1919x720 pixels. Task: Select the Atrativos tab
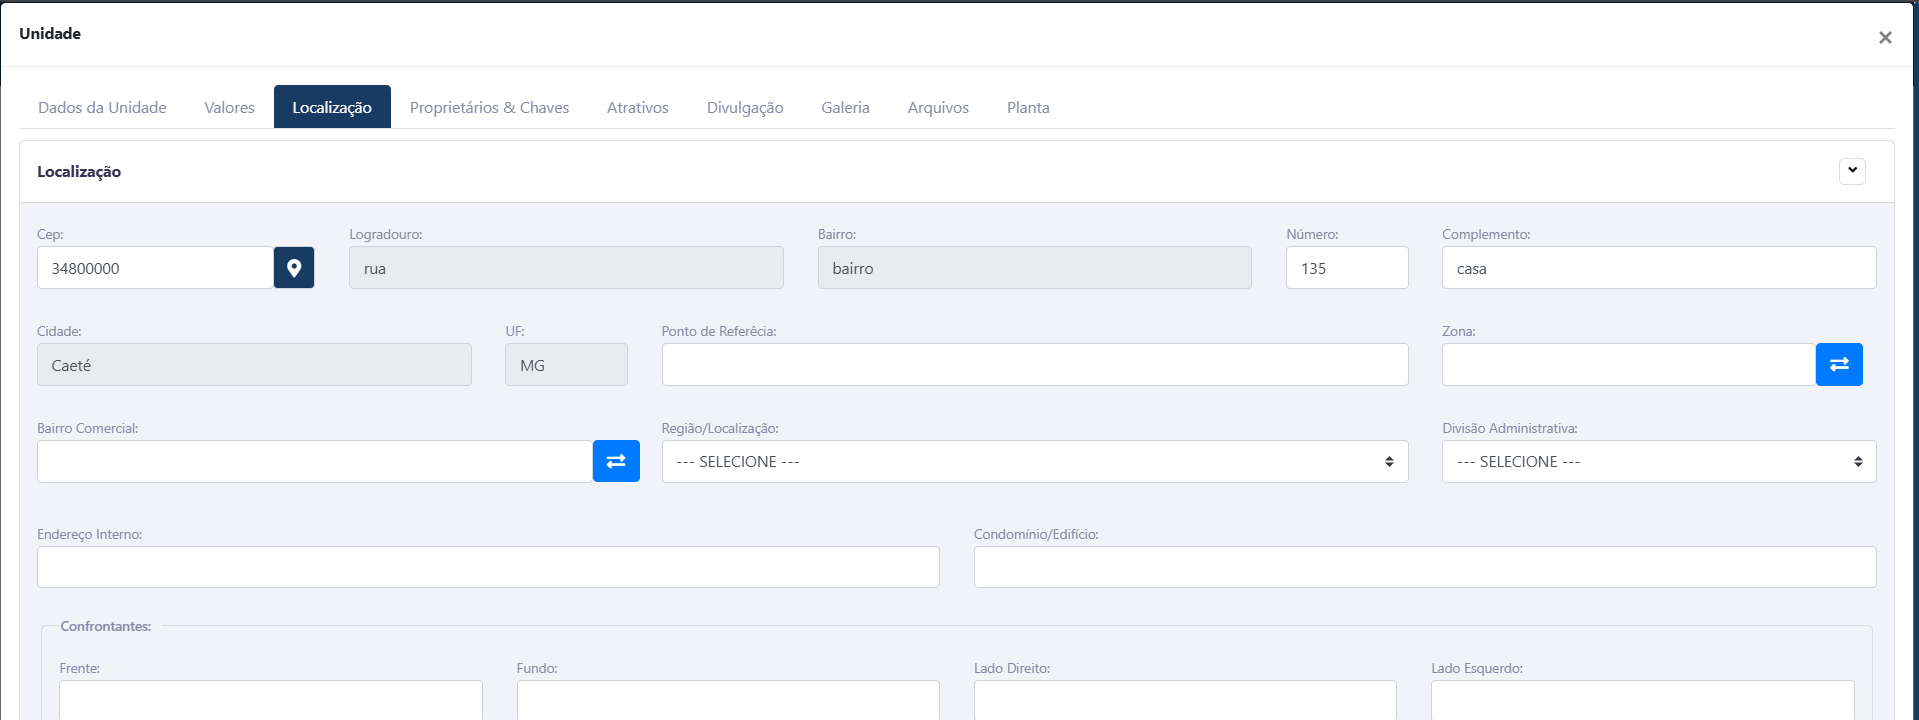point(637,108)
